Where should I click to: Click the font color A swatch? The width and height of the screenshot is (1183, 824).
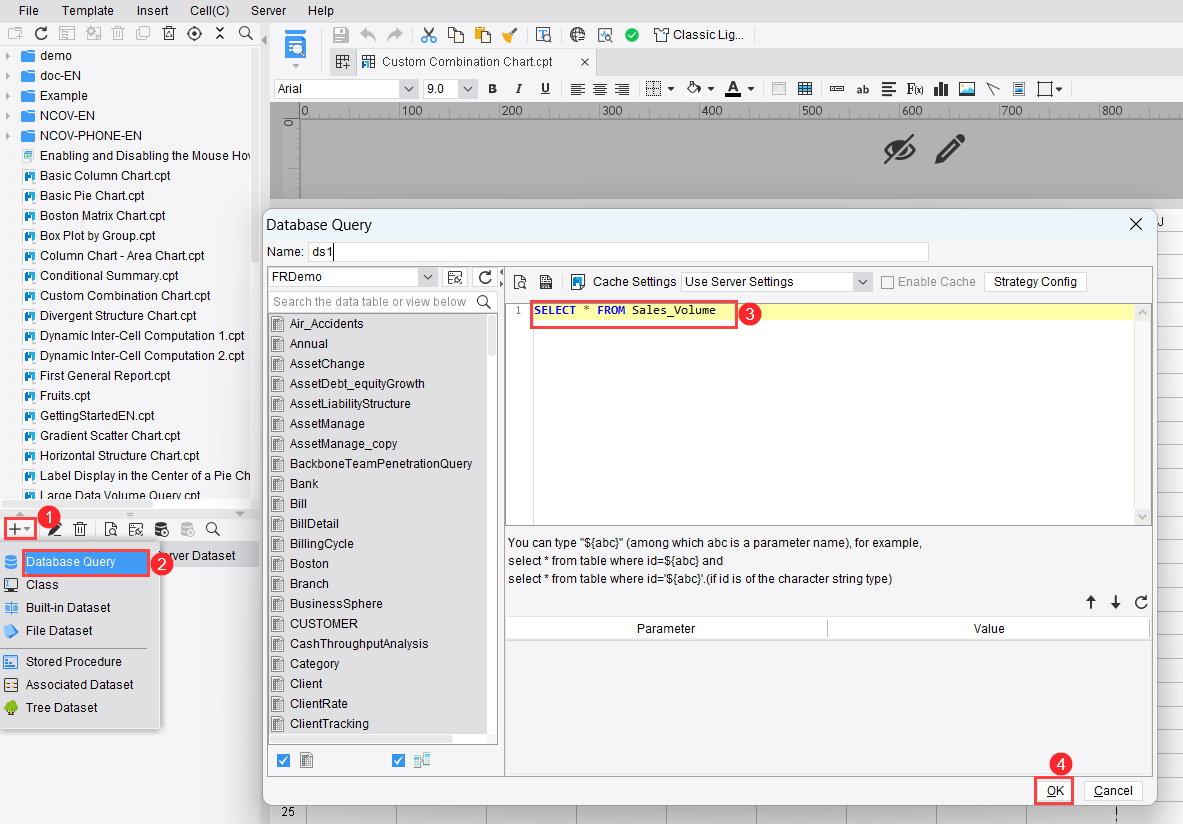click(x=733, y=89)
